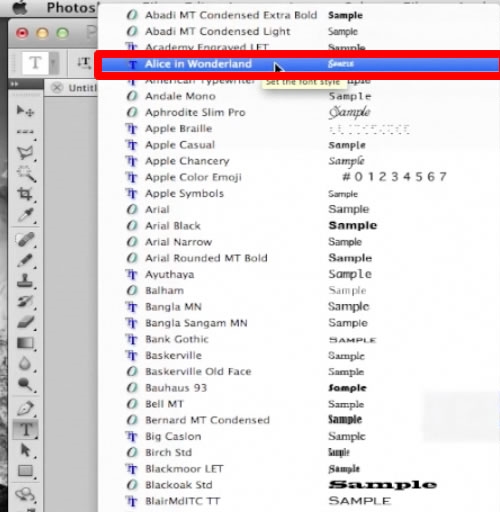Select the Move tool

coord(26,111)
